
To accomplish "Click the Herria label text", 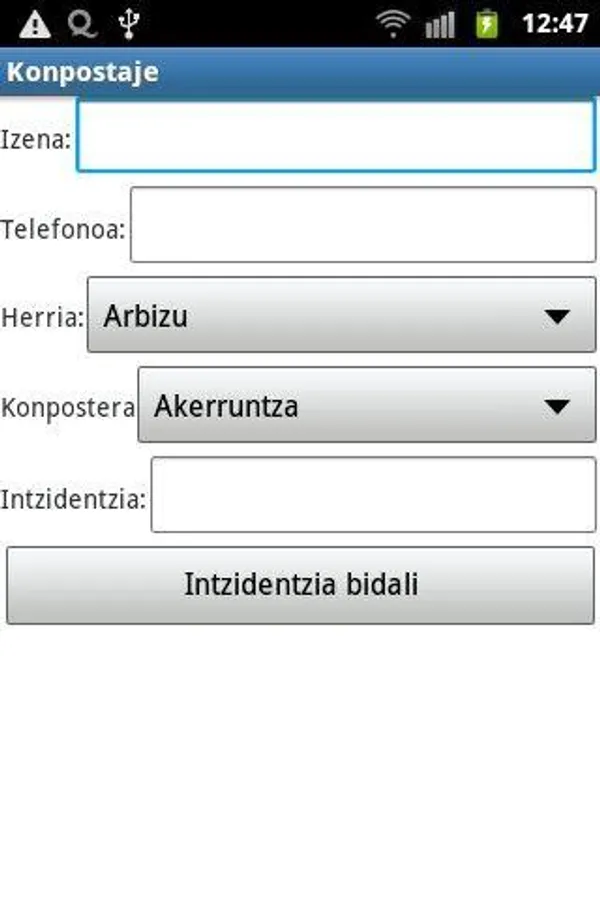I will coord(42,318).
